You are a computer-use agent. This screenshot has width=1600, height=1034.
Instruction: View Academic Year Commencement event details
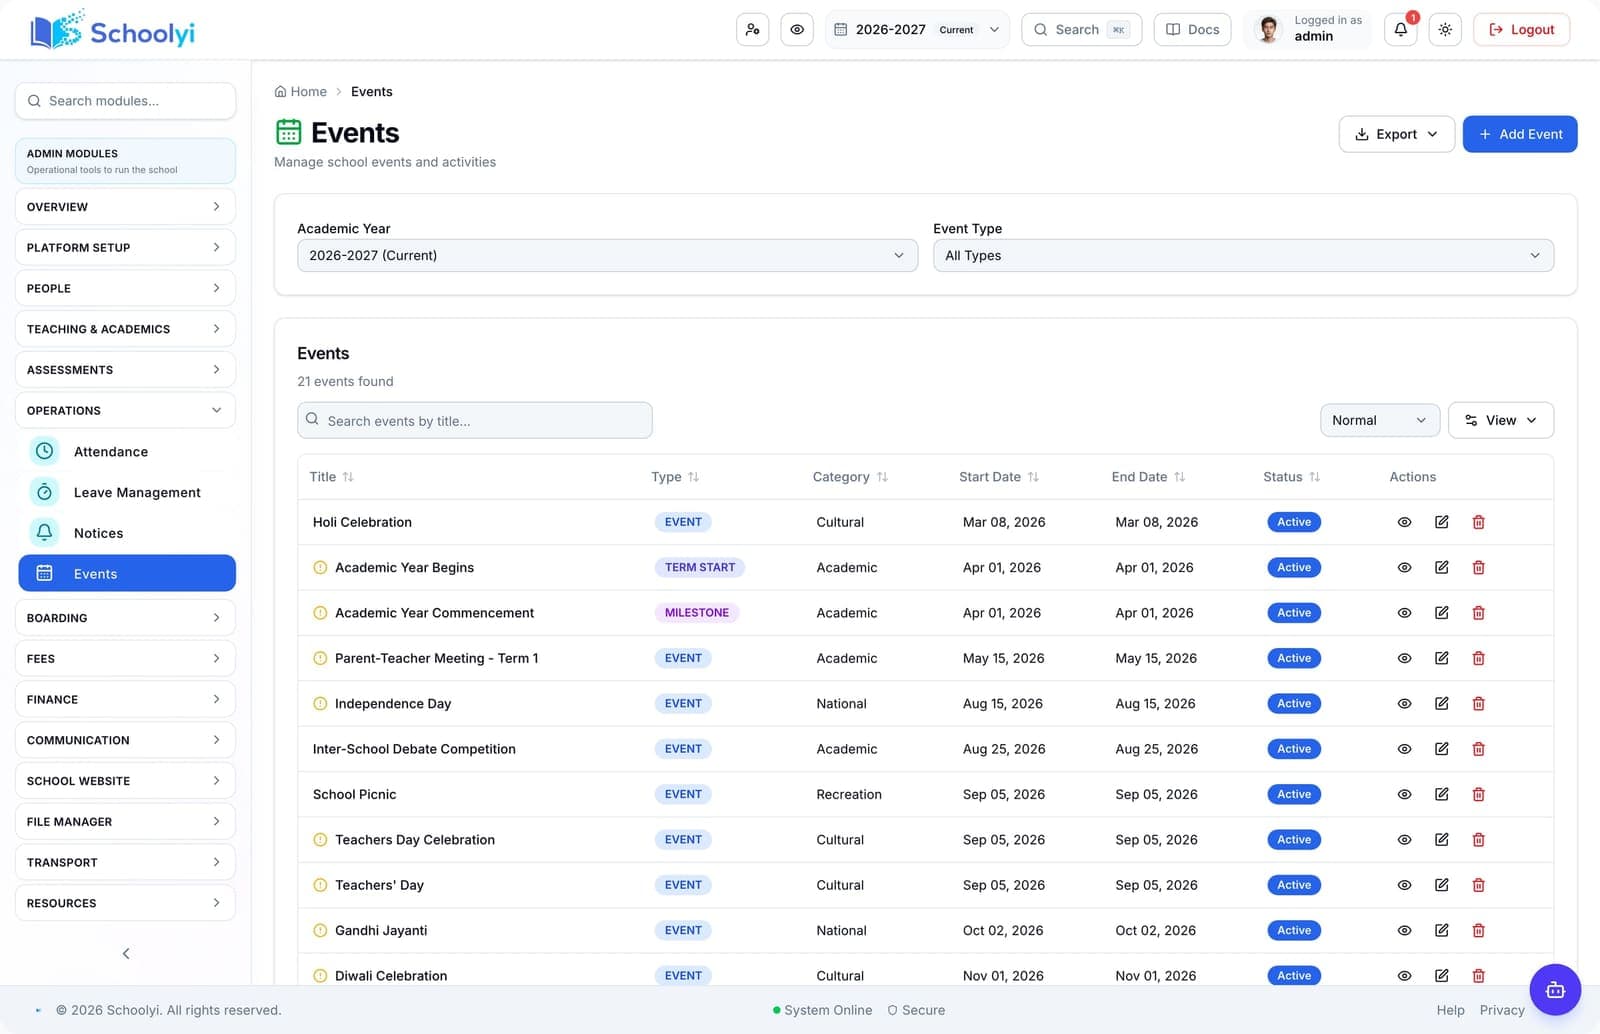tap(1404, 613)
